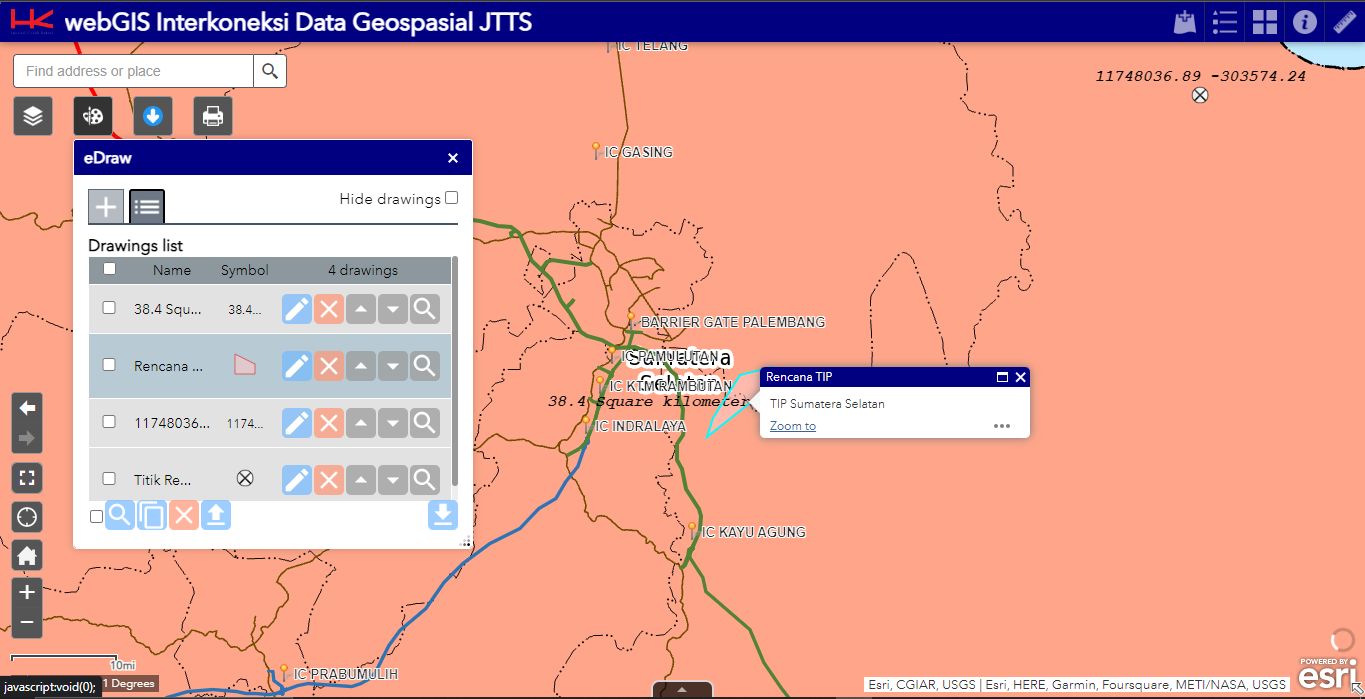1365x699 pixels.
Task: Click the Rencana polygon symbol swatch
Action: (245, 365)
